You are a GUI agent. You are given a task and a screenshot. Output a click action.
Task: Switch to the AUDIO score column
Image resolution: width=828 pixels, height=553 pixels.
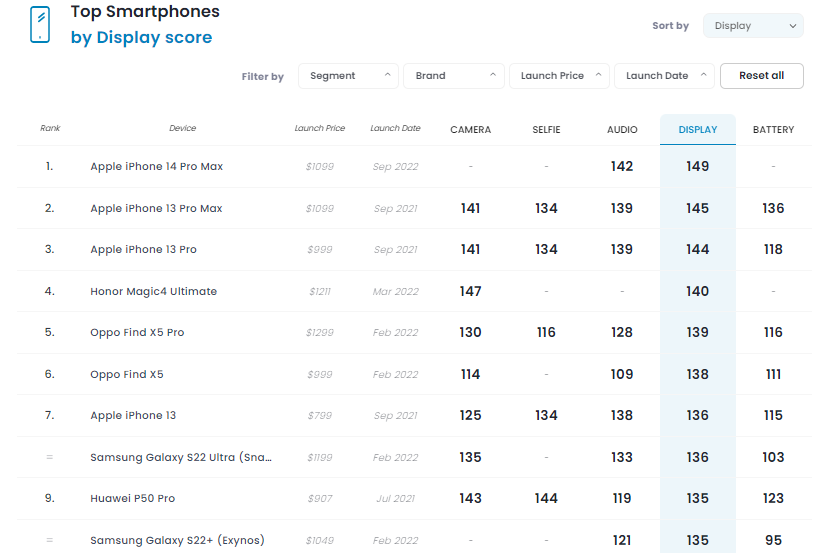point(622,130)
